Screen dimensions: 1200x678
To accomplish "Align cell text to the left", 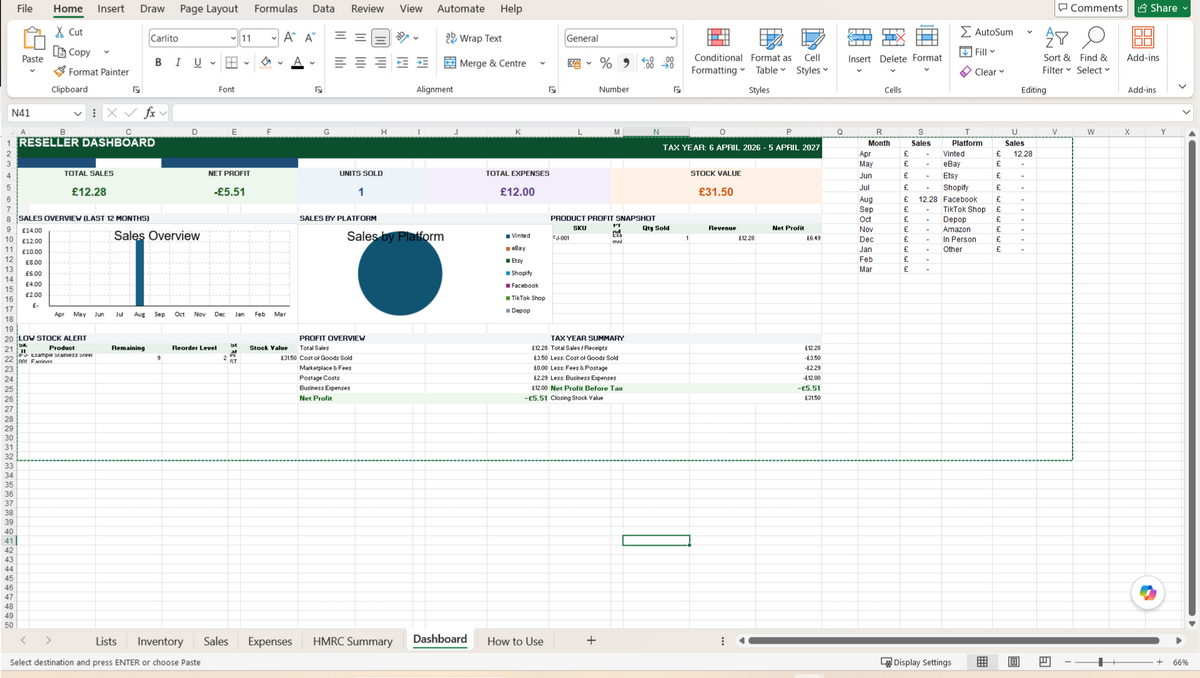I will click(340, 63).
